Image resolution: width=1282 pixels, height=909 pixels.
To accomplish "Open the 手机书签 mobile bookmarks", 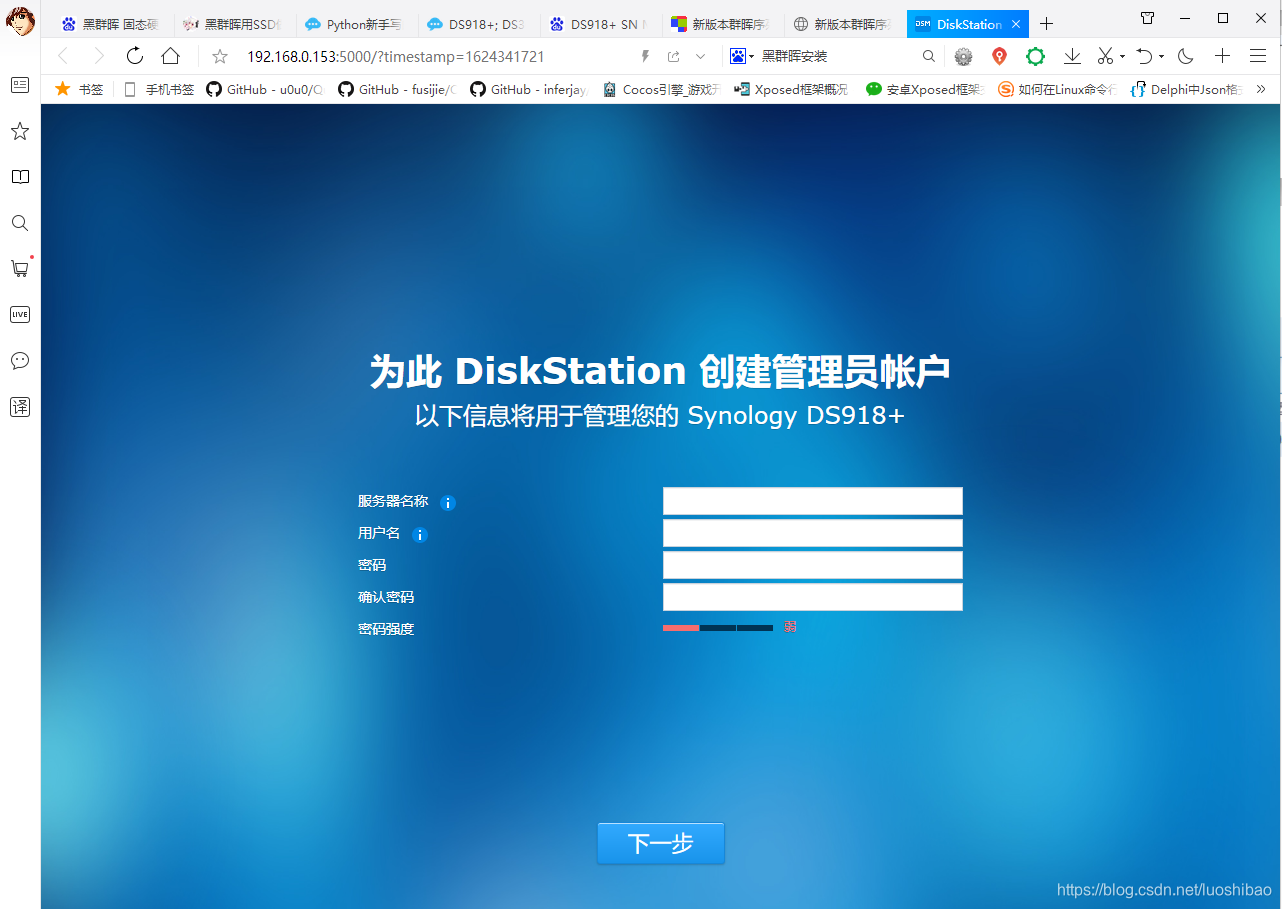I will (160, 89).
